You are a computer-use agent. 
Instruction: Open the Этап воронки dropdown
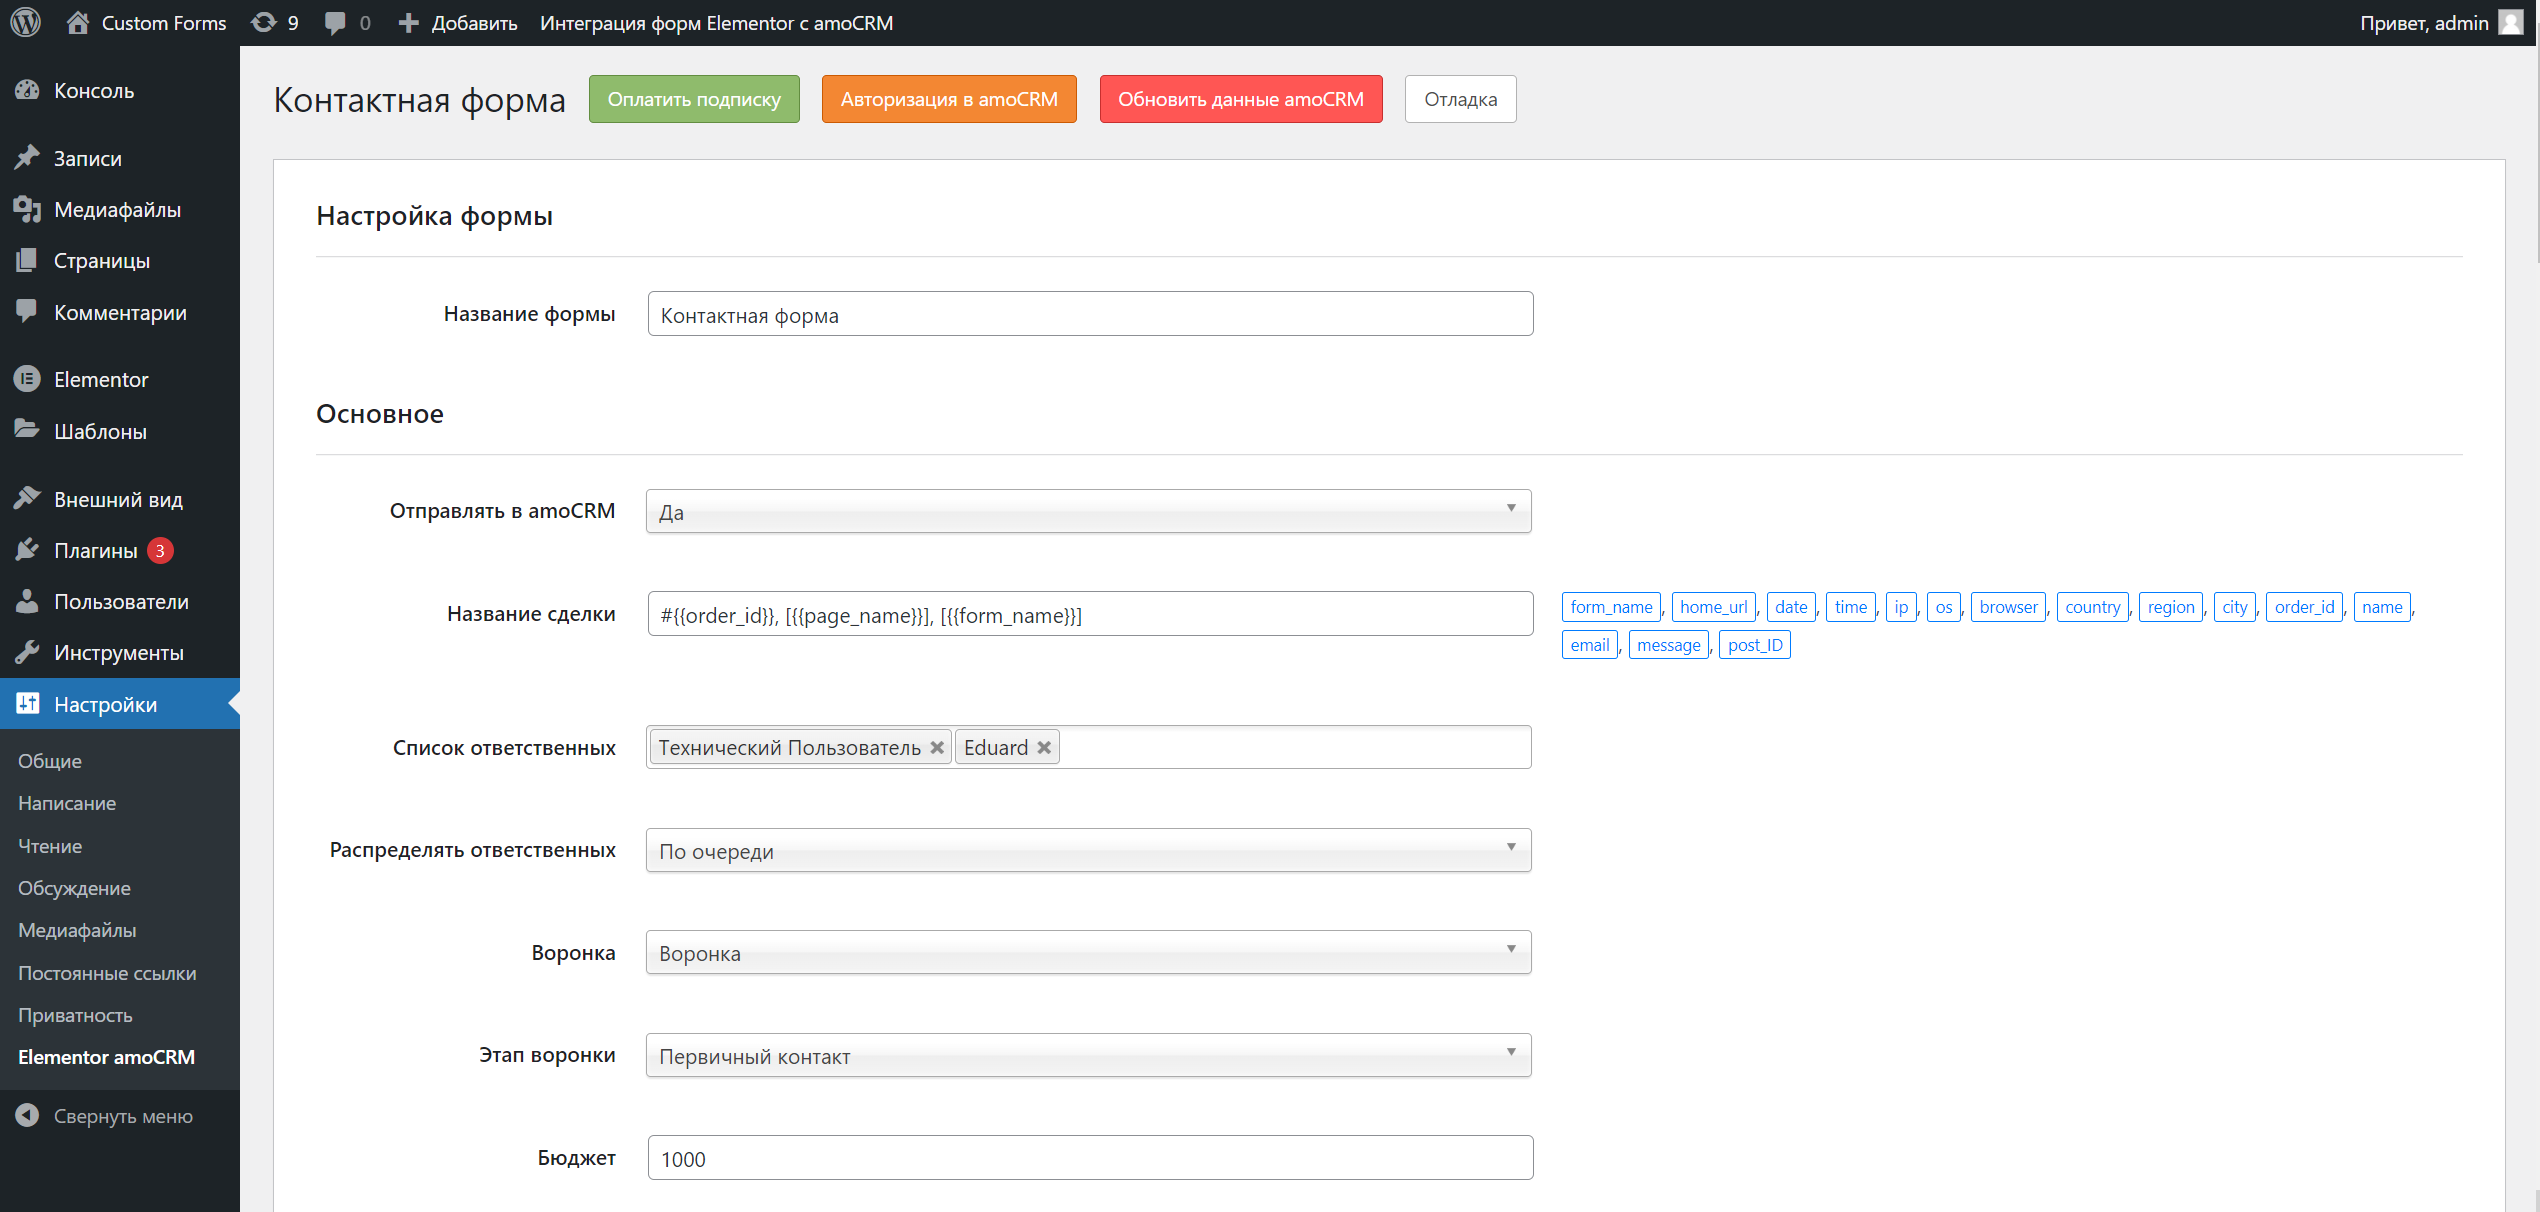tap(1089, 1055)
